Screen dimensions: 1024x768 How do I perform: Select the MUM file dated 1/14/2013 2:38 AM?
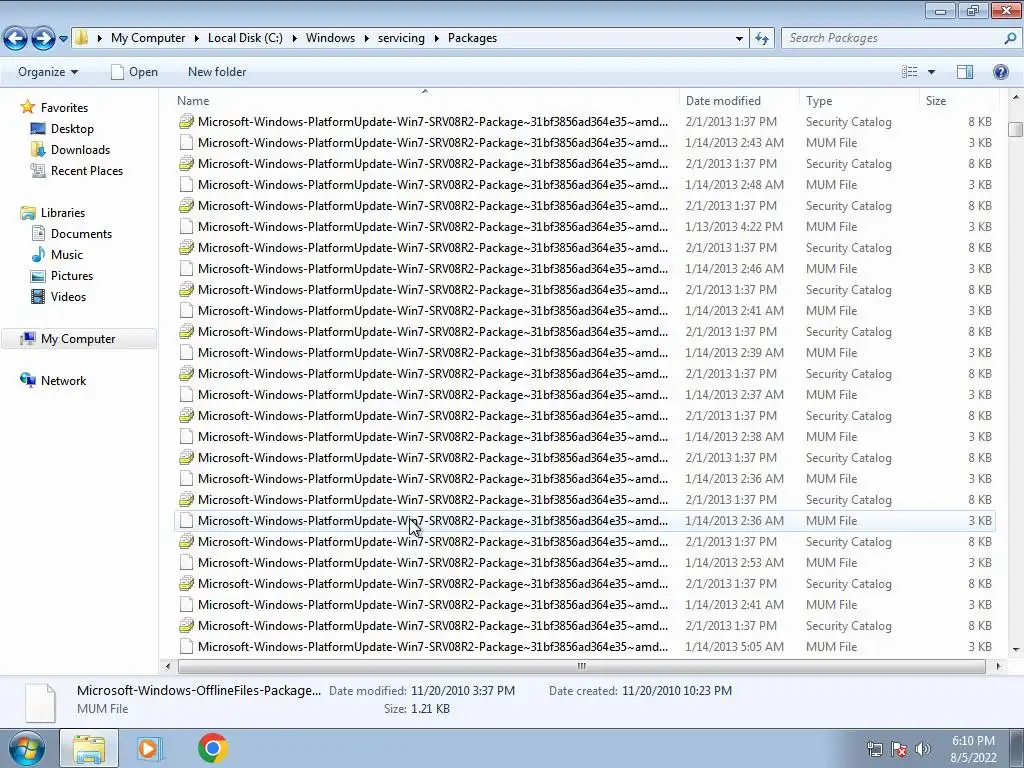tap(584, 437)
